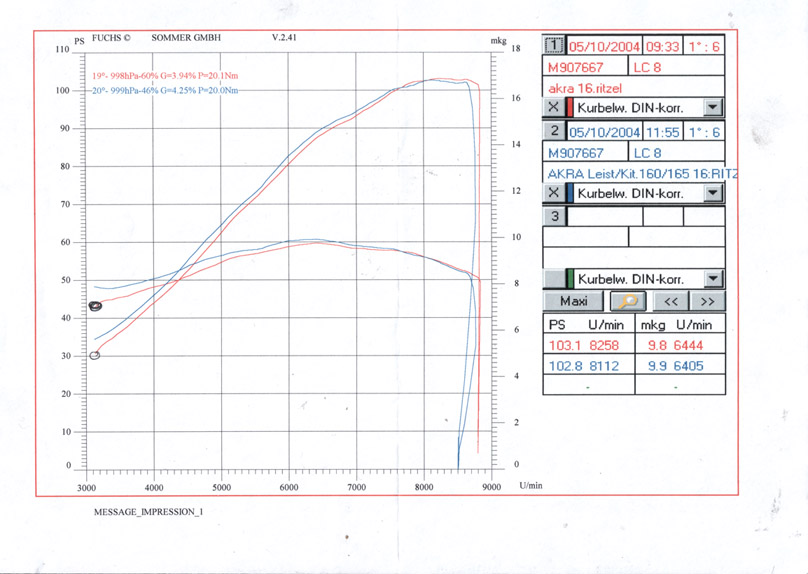Image resolution: width=808 pixels, height=574 pixels.
Task: Toggle X checkbox for red run 1
Action: click(554, 107)
